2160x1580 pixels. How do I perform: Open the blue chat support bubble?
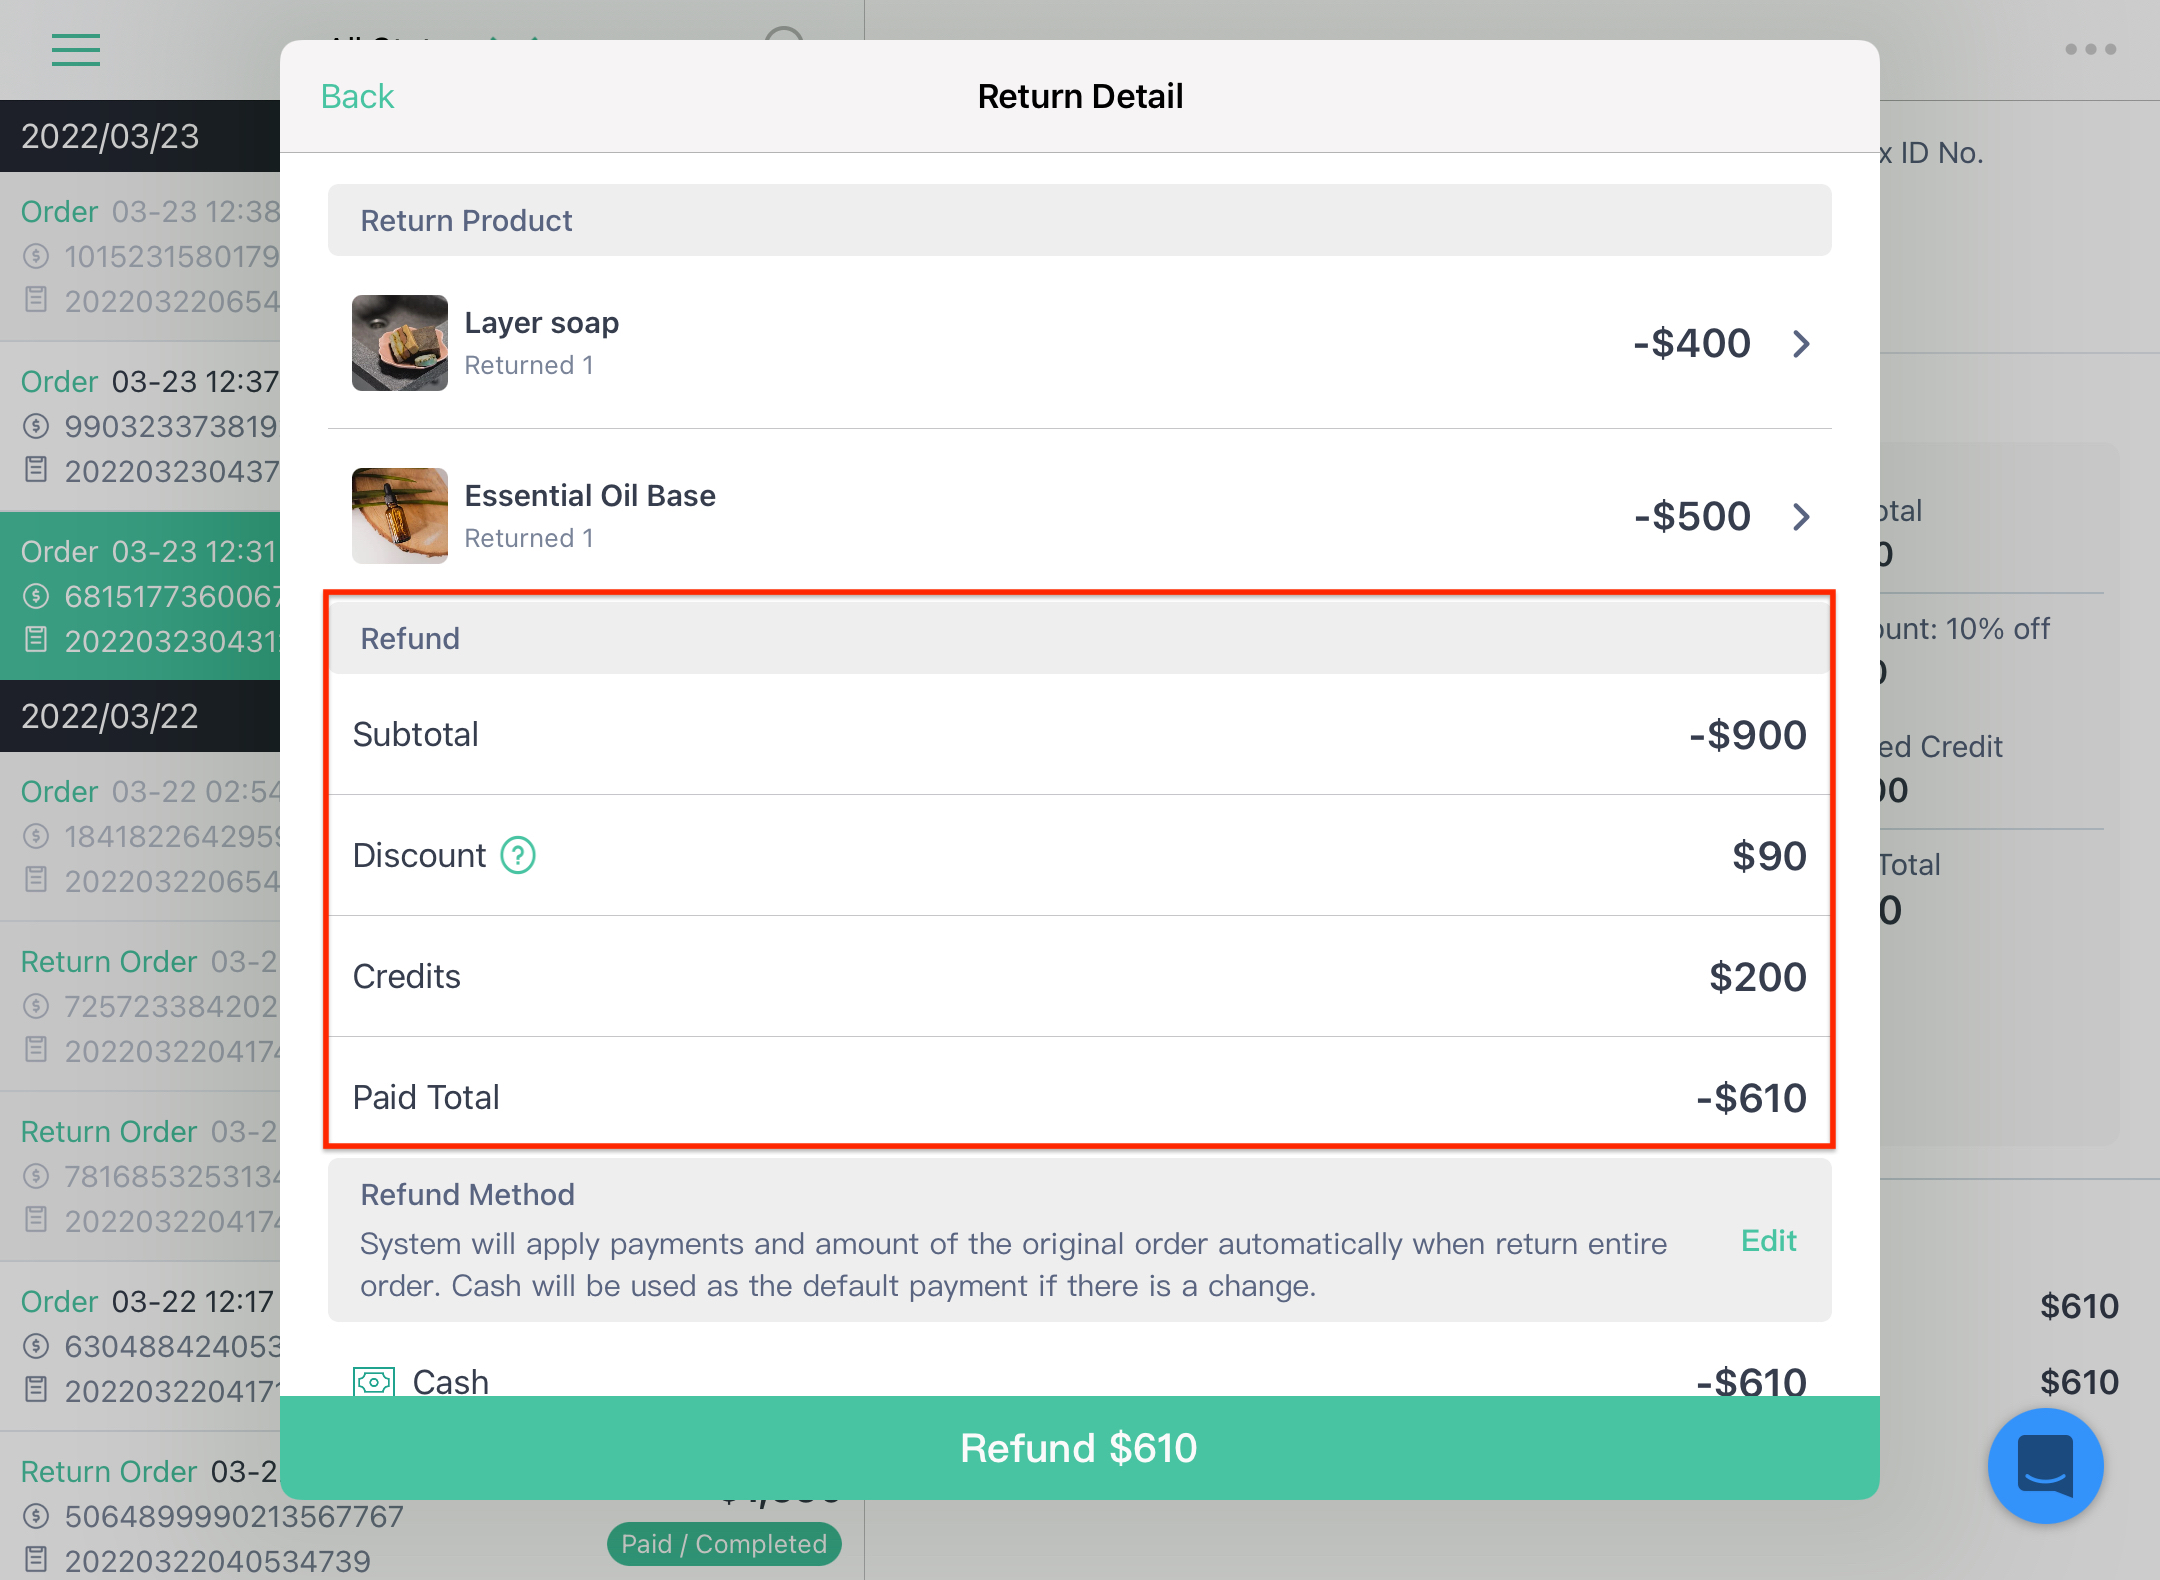click(2045, 1465)
